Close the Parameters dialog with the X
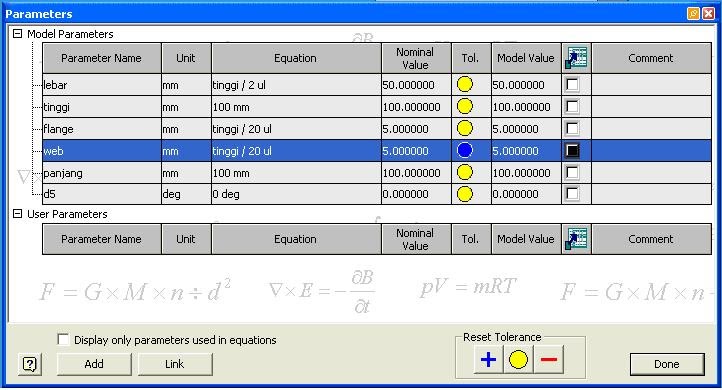The image size is (722, 390). click(708, 14)
